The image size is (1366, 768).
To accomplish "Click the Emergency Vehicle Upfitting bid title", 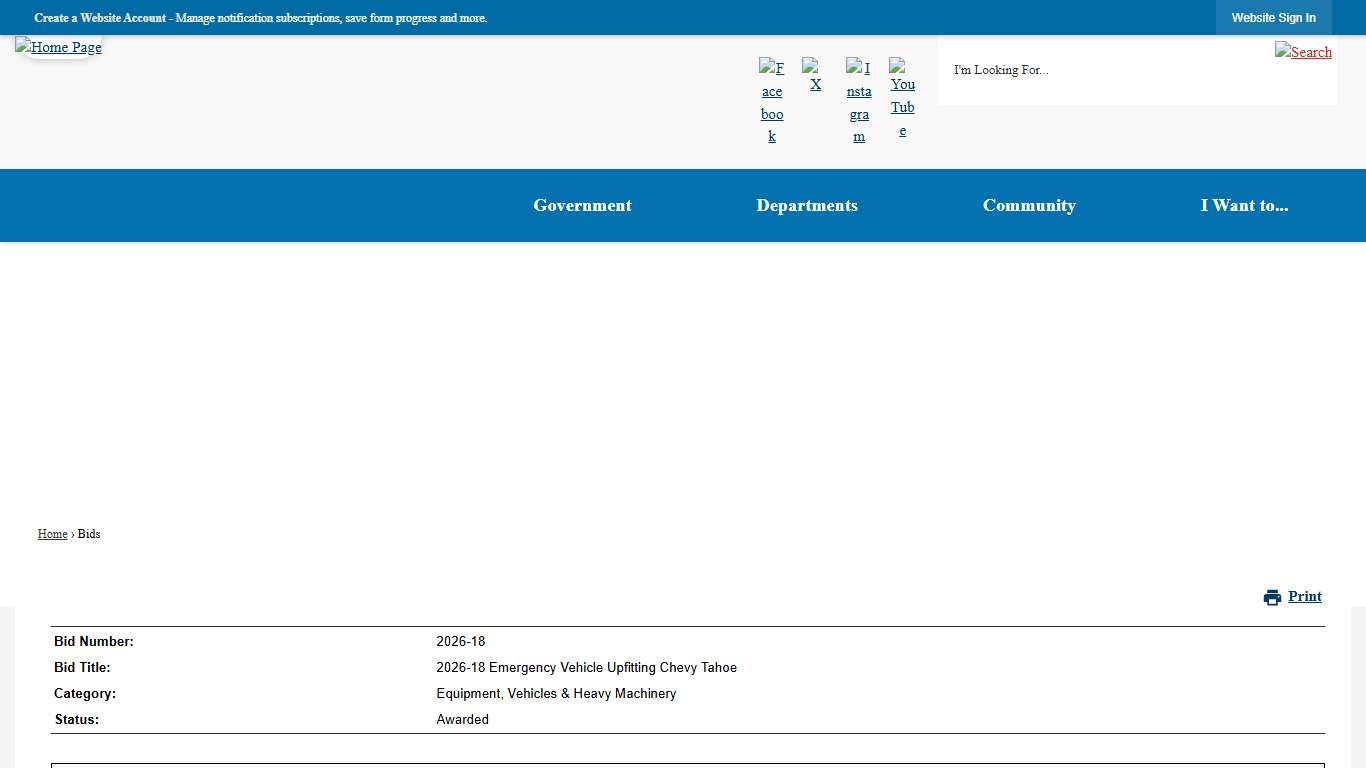I will click(586, 668).
